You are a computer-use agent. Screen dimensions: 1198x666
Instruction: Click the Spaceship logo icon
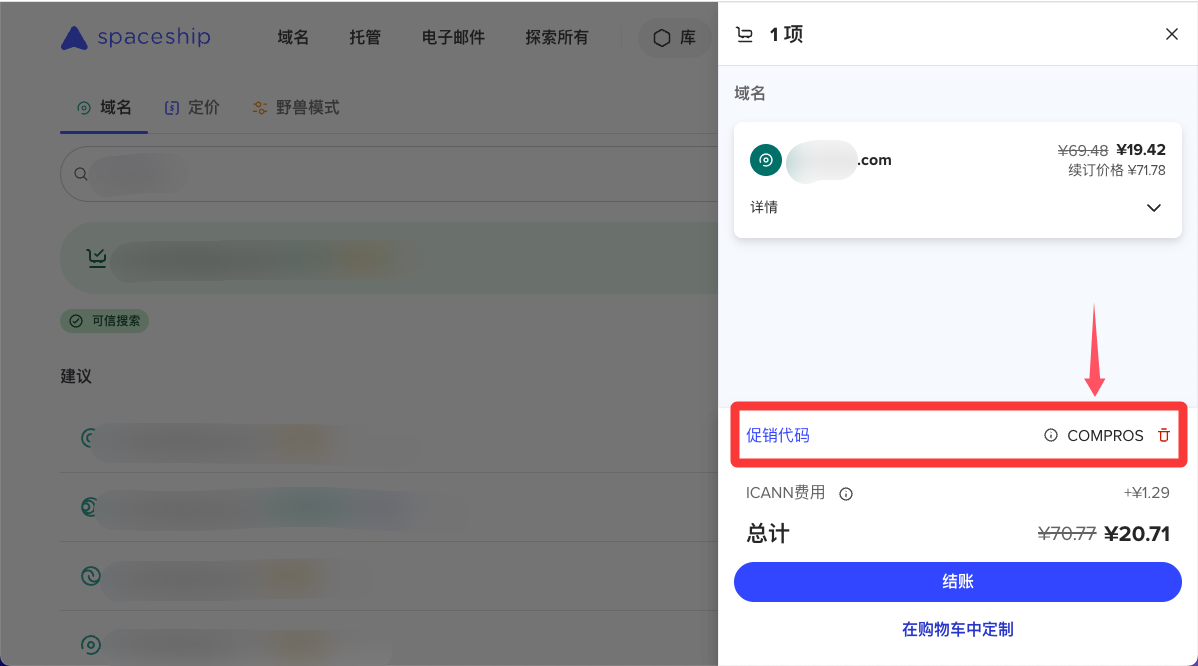74,38
